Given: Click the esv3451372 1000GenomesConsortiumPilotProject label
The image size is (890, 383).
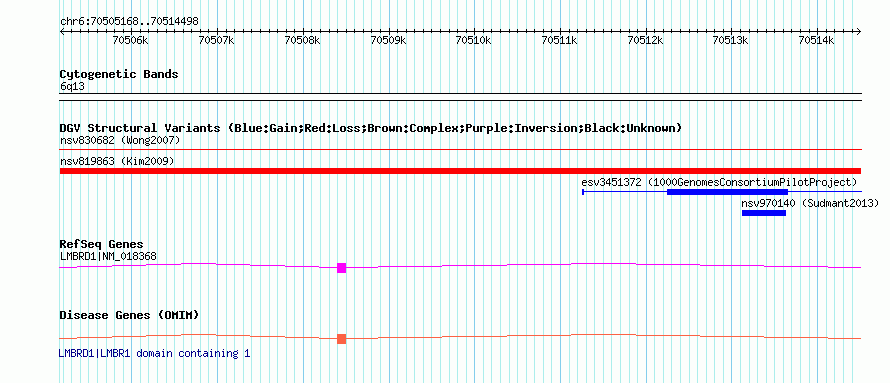Looking at the screenshot, I should (719, 182).
